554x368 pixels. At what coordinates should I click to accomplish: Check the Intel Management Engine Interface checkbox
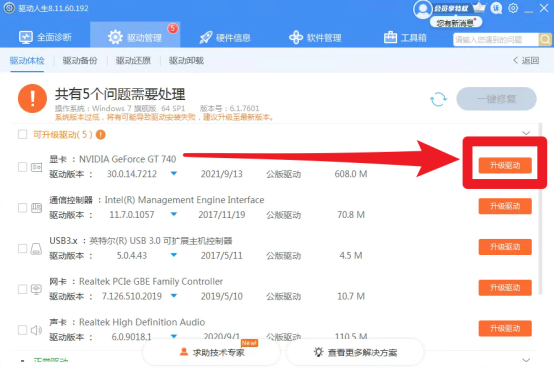coord(23,208)
